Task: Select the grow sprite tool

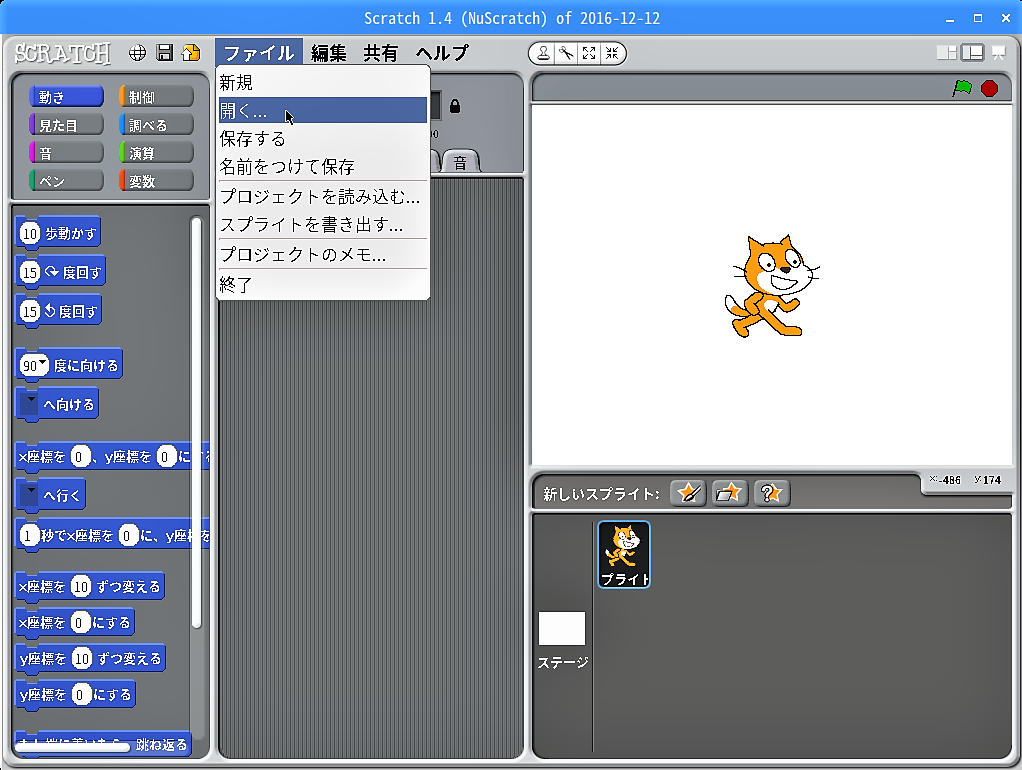Action: click(x=589, y=53)
